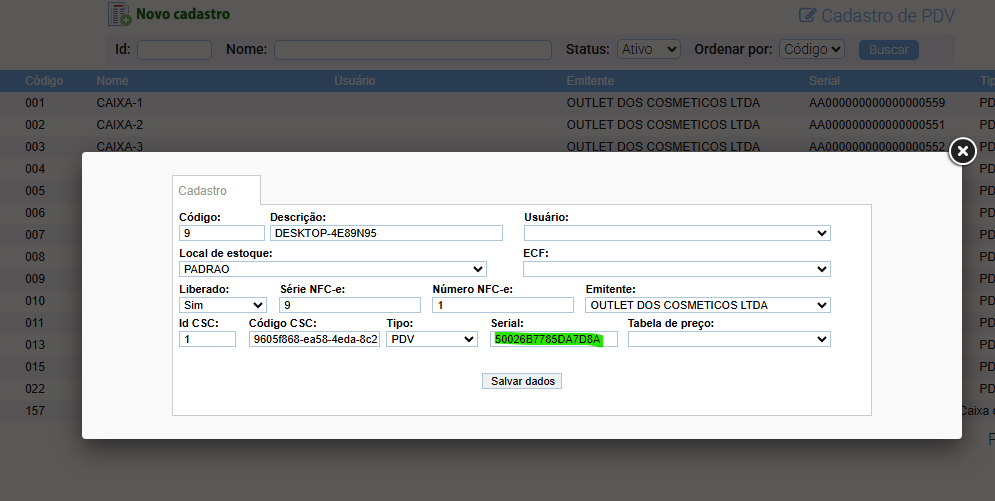Expand the Local de estoque dropdown
Image resolution: width=995 pixels, height=501 pixels.
332,269
